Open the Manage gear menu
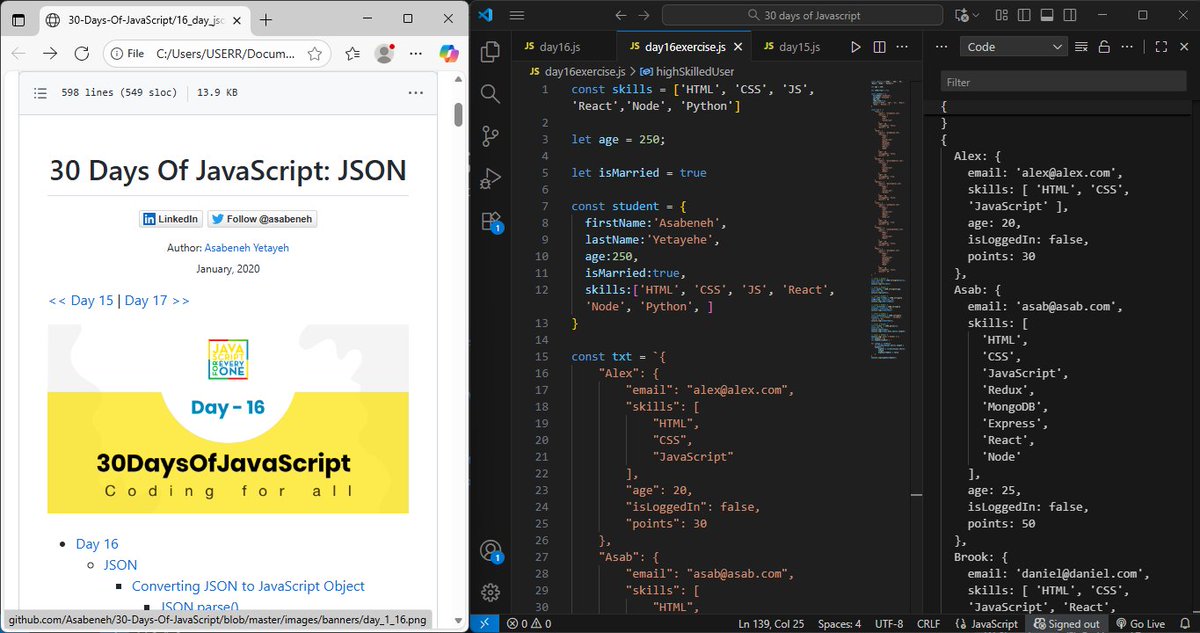1200x633 pixels. pos(490,592)
